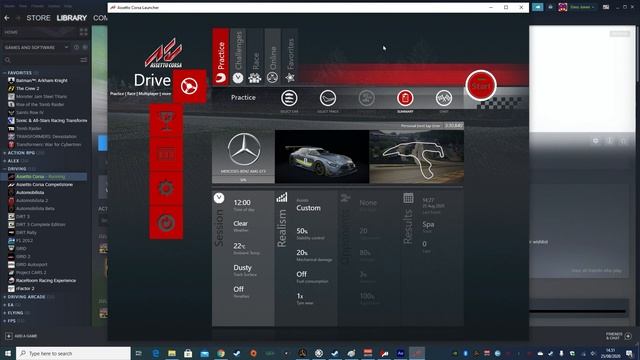Expand the ALEX category
This screenshot has width=640, height=360.
(13, 161)
